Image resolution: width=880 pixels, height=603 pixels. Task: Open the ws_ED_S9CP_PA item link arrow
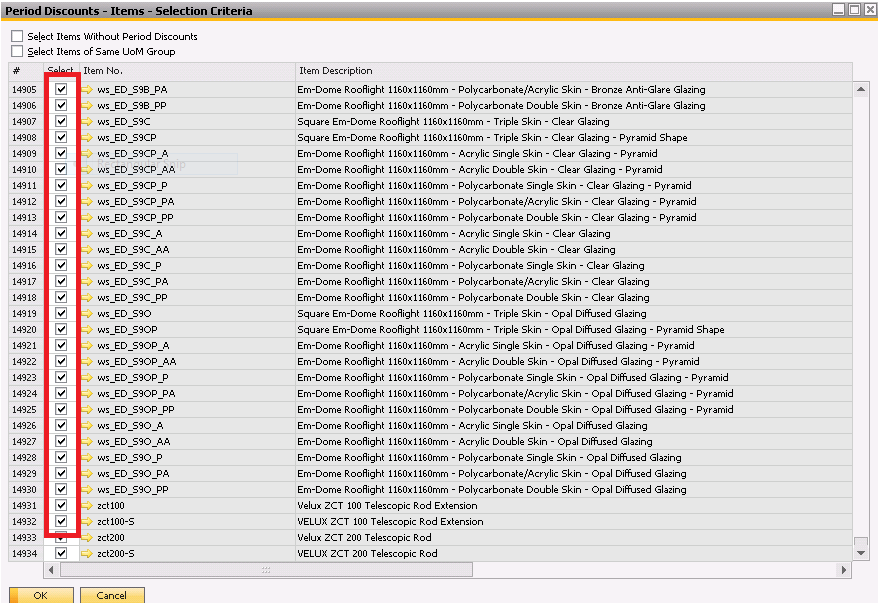pos(87,202)
